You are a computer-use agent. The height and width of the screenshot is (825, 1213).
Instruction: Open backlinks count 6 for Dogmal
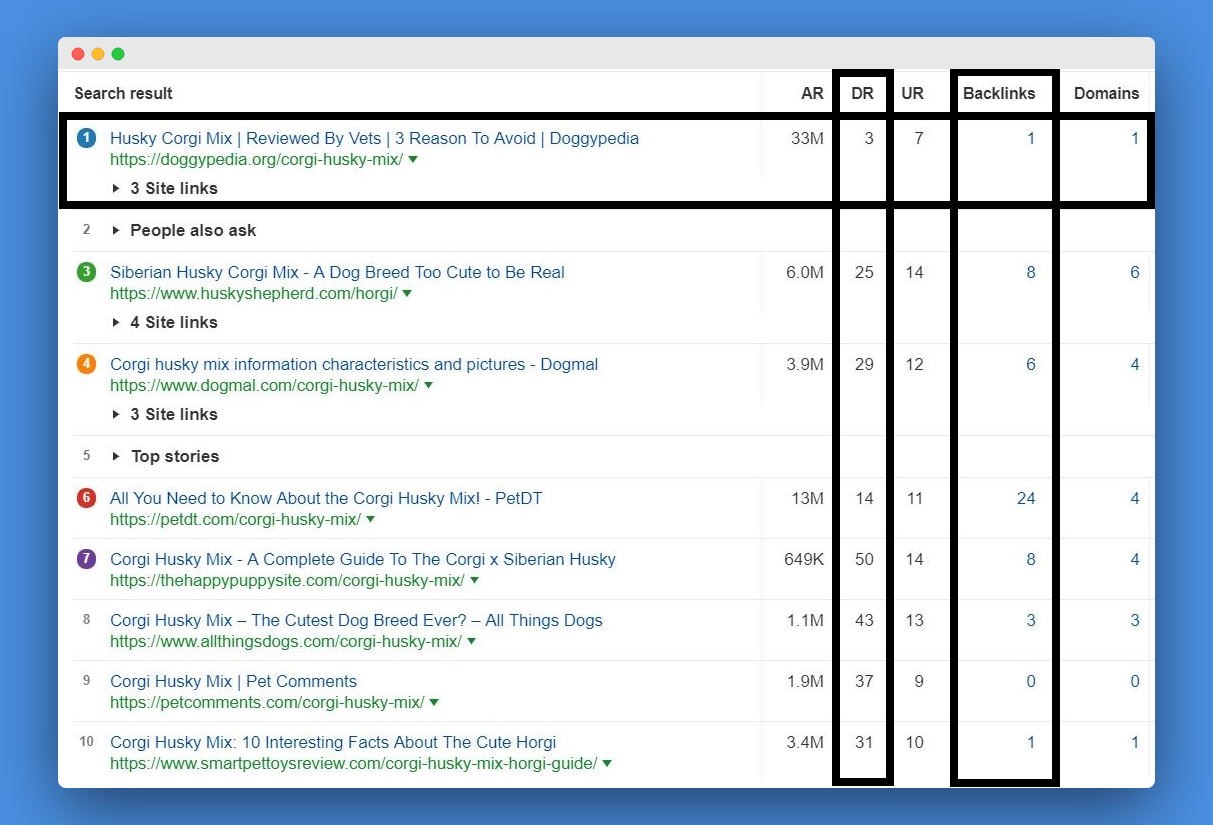1030,364
